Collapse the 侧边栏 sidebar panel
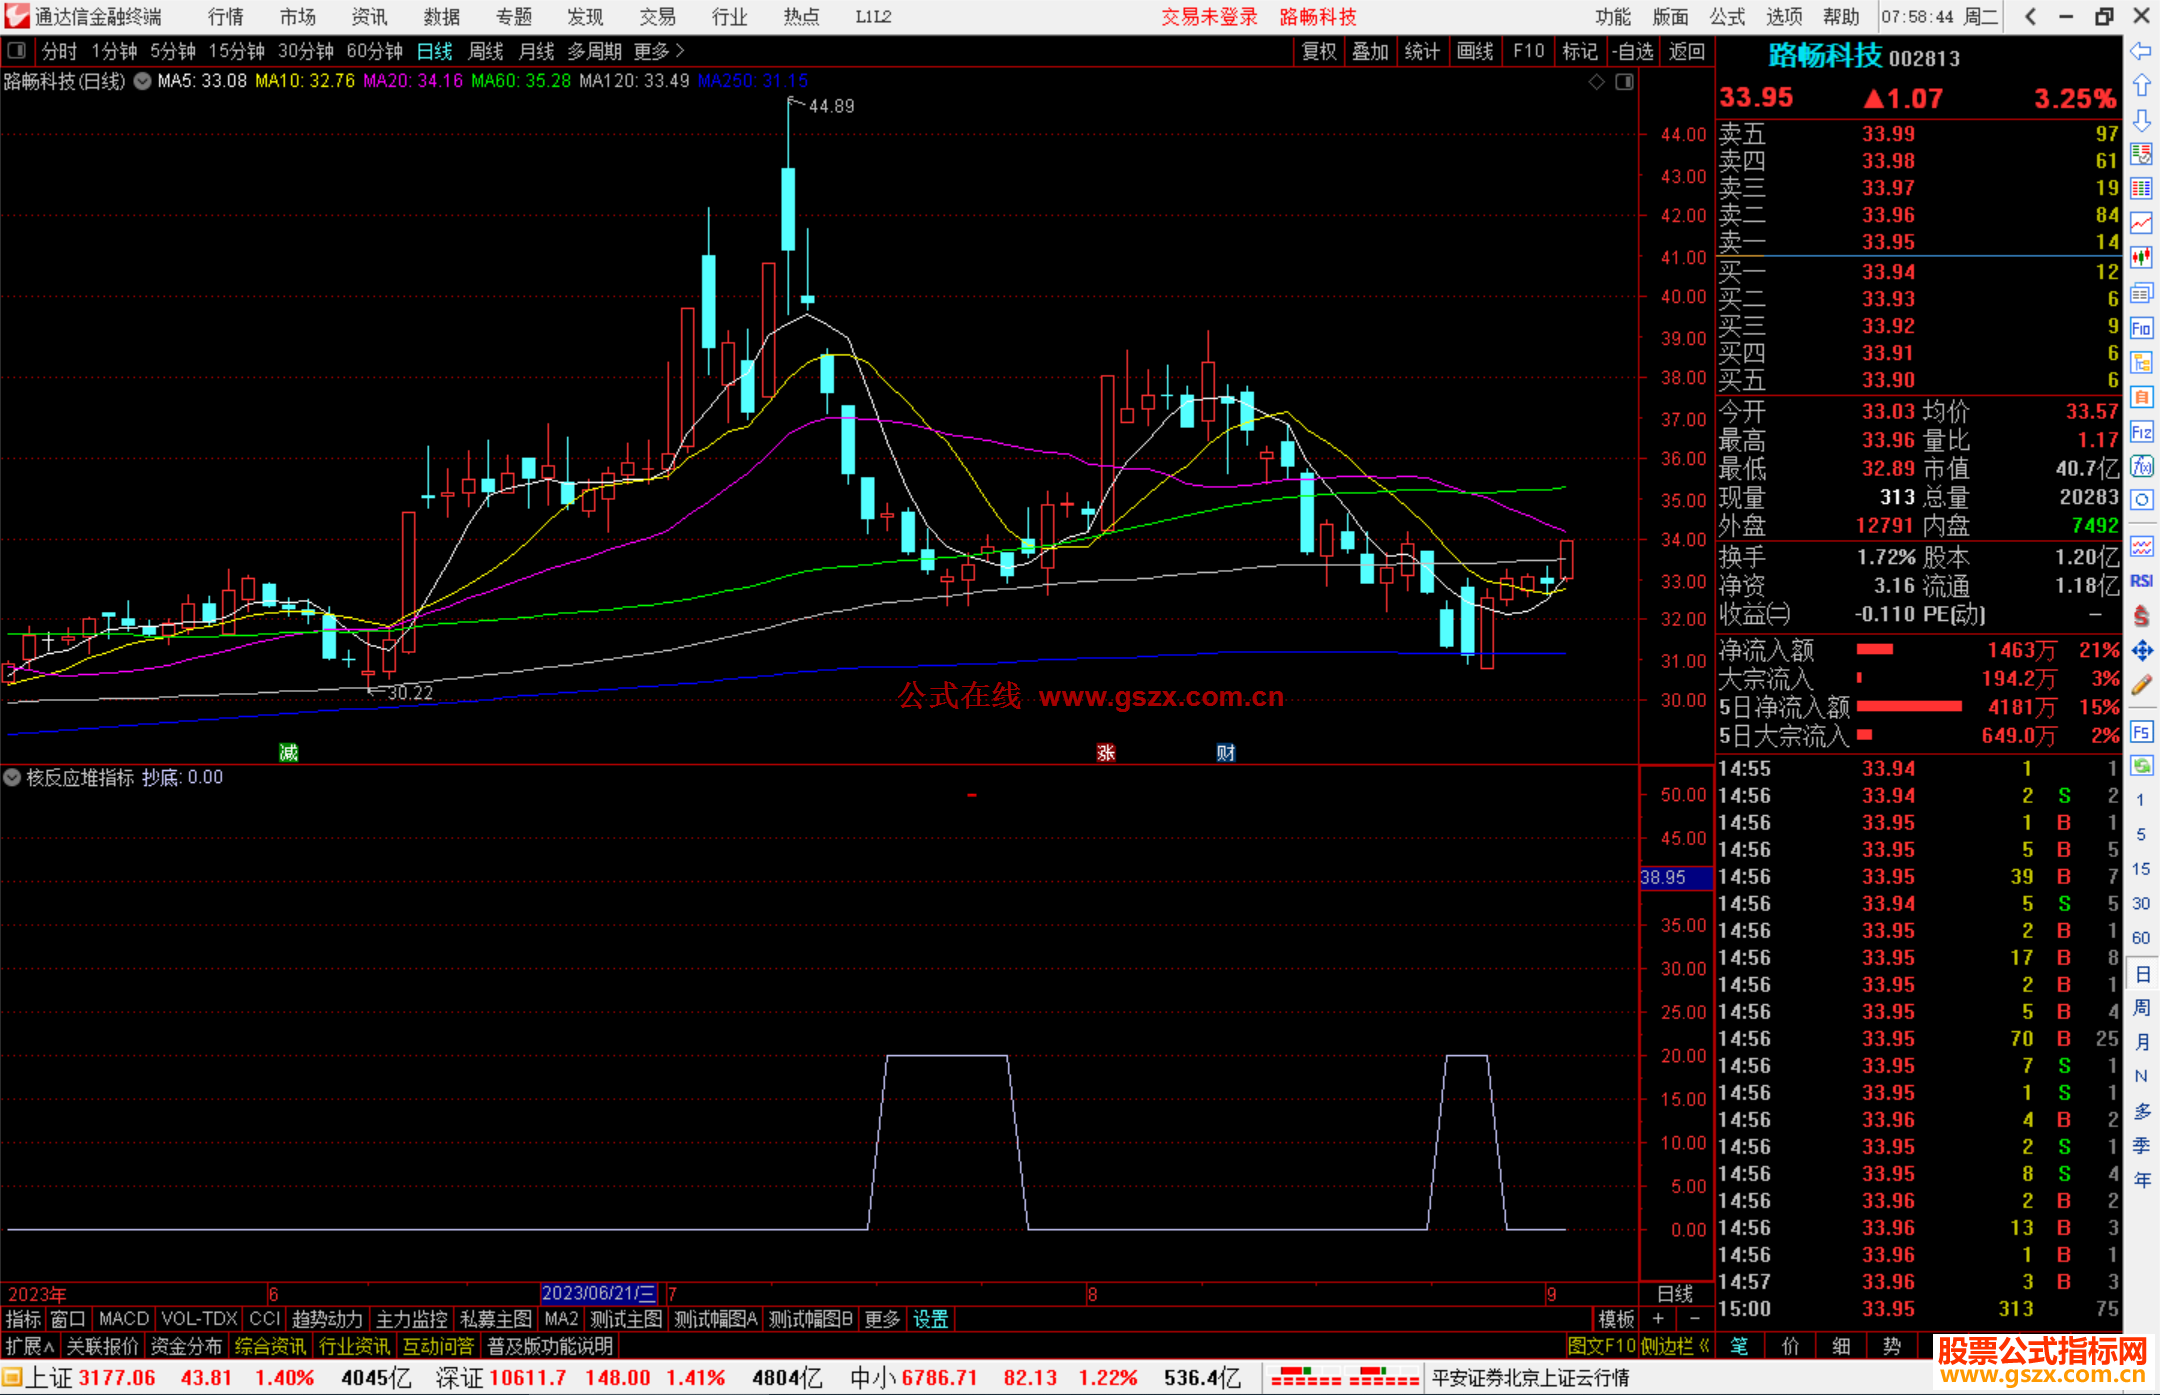Screen dimensions: 2160x1395 [x=1675, y=1346]
